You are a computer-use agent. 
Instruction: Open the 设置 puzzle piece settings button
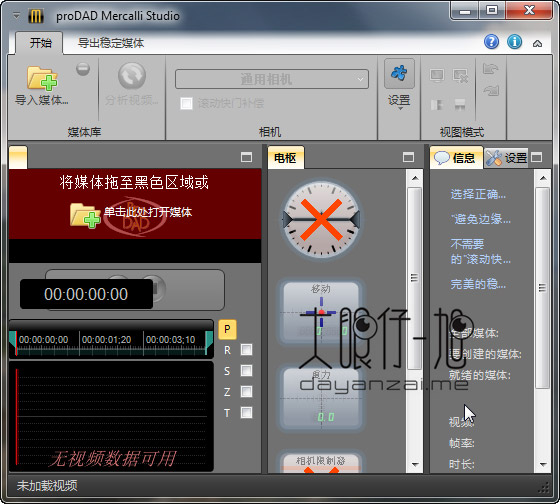[399, 73]
